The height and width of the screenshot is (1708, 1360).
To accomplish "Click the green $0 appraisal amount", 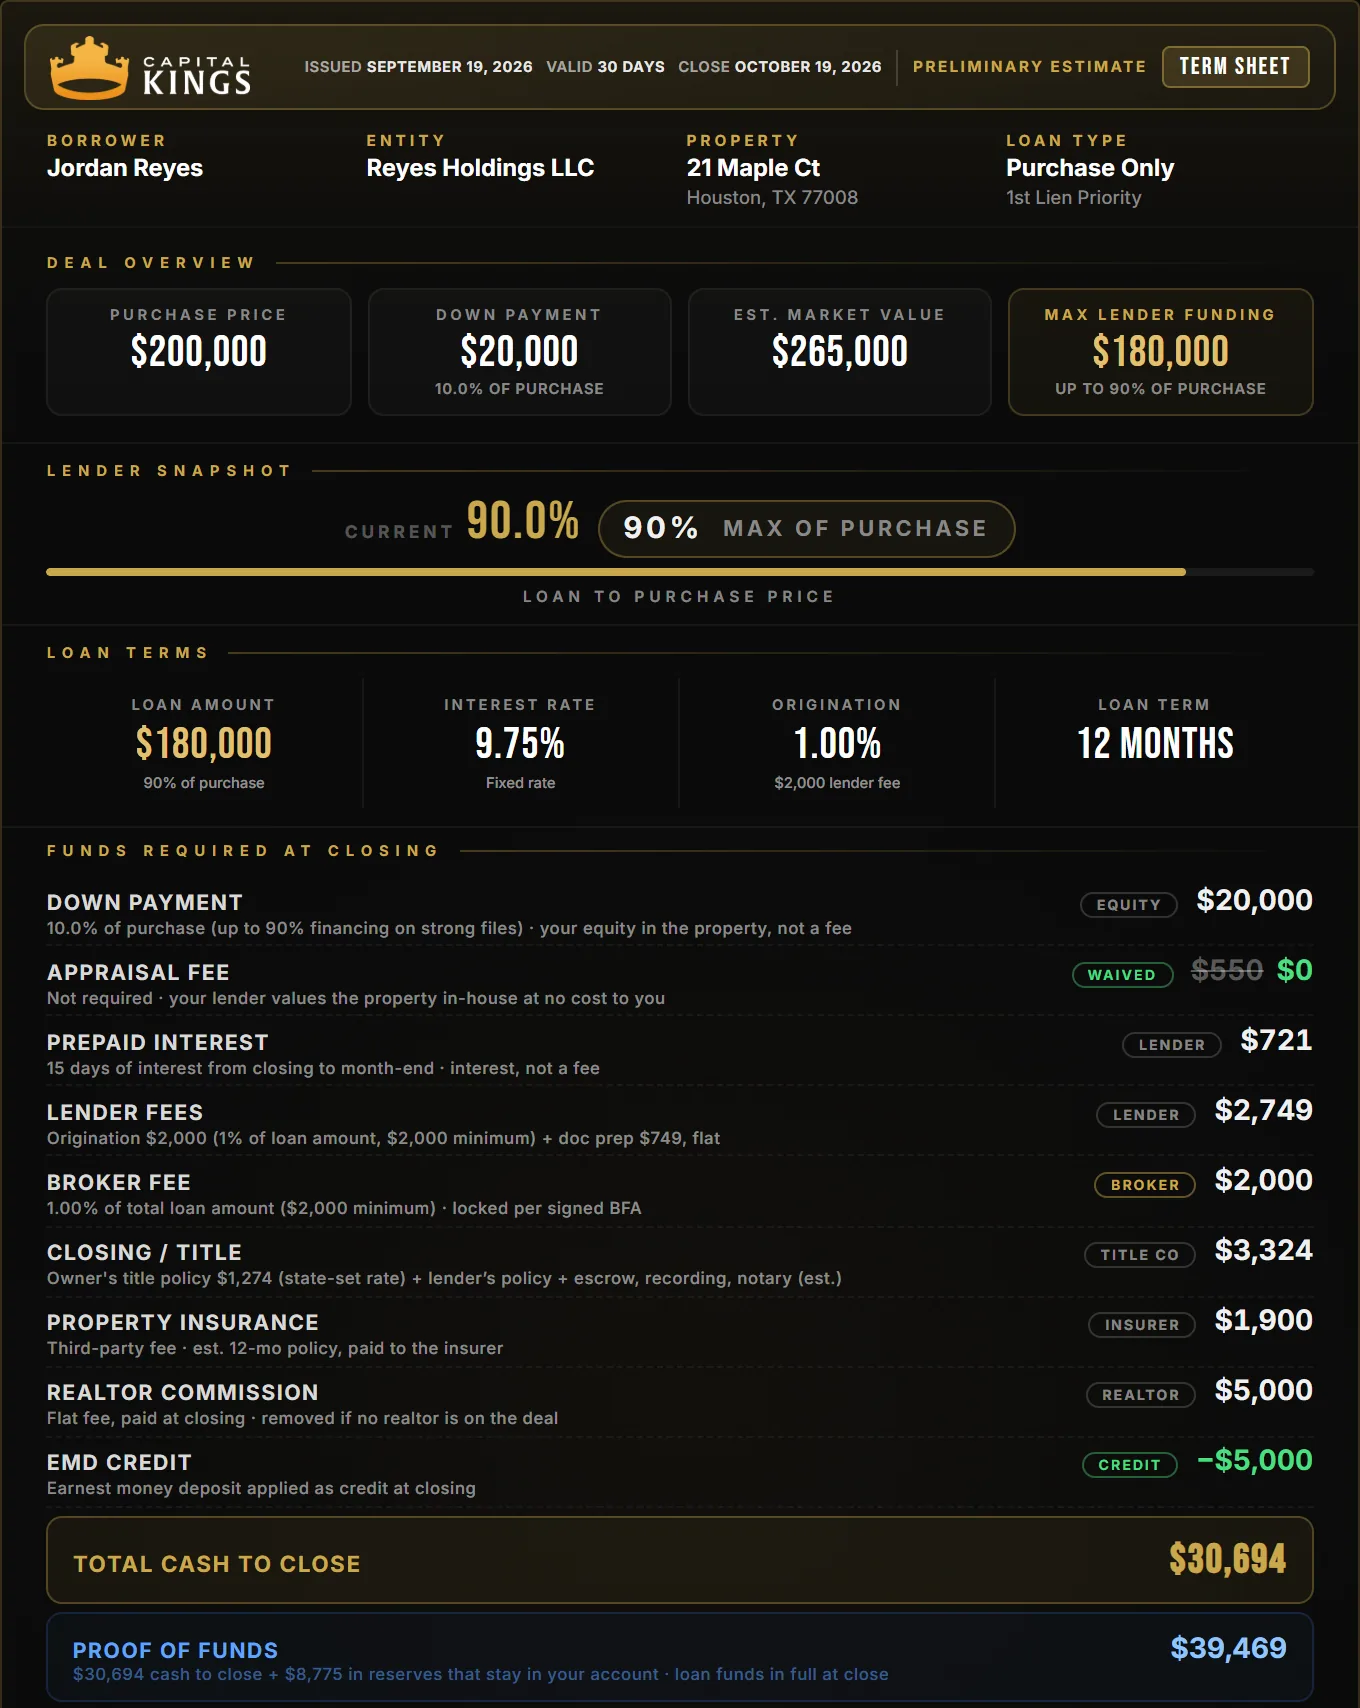I will (x=1295, y=970).
